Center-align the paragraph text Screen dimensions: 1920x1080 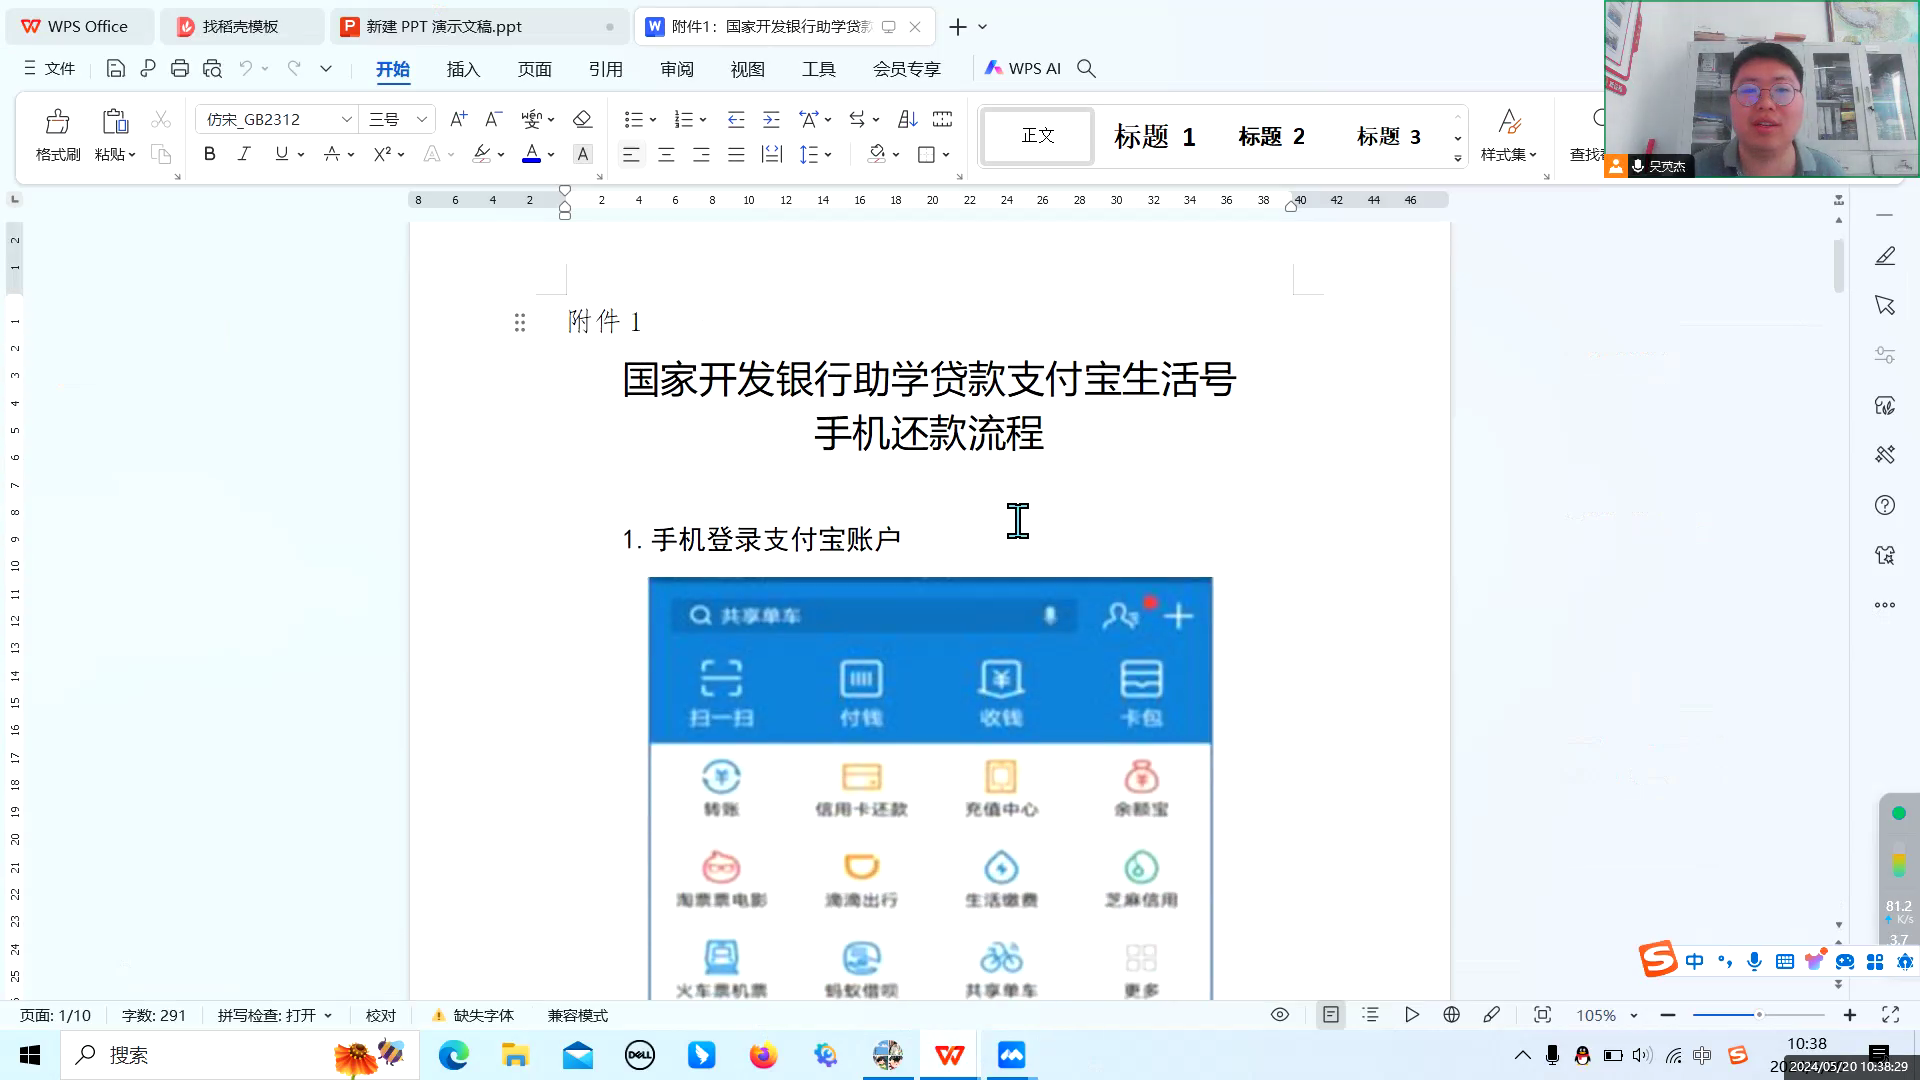666,154
